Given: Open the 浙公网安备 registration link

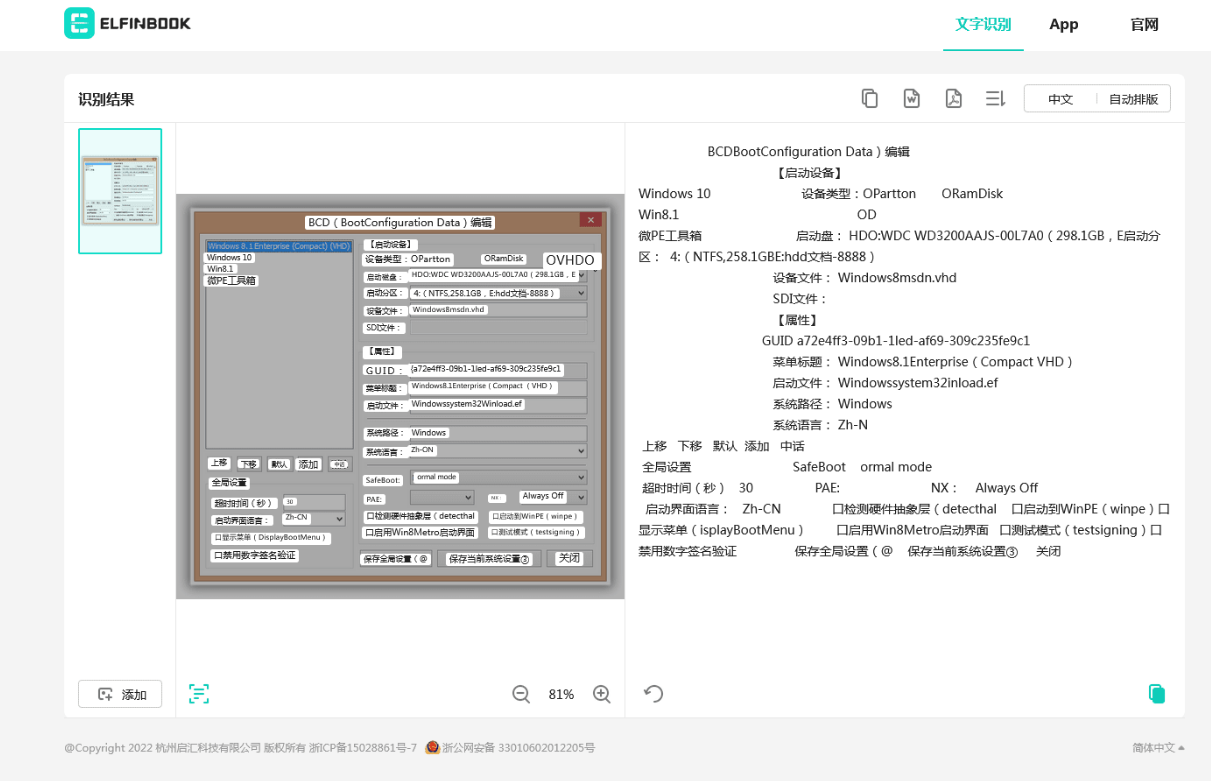Looking at the screenshot, I should tap(518, 748).
